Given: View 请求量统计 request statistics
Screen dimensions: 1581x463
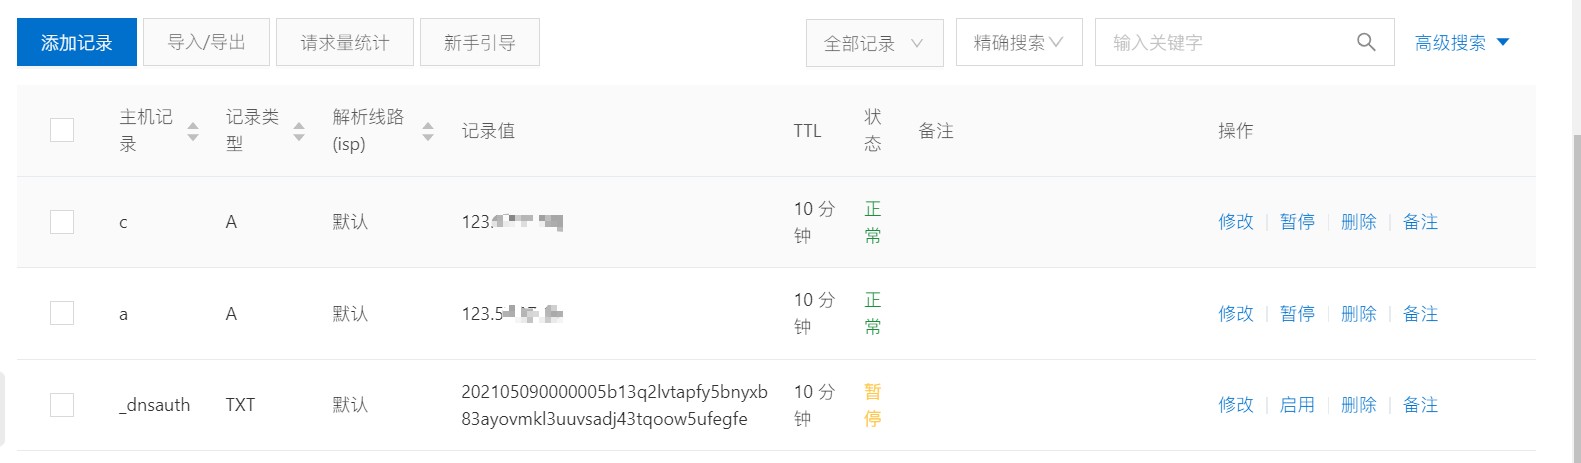Looking at the screenshot, I should (x=345, y=43).
